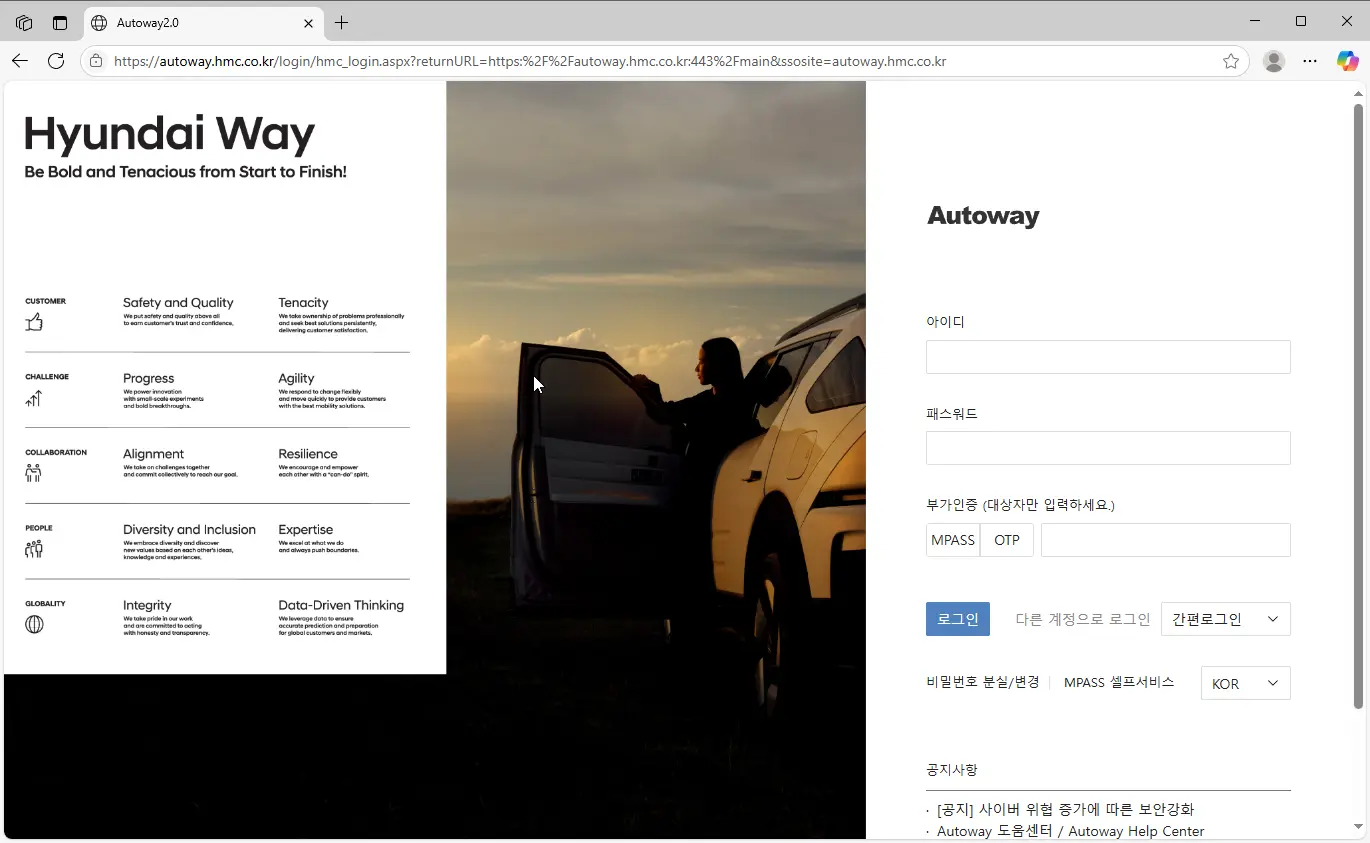
Task: Reload the page with refresh icon
Action: click(56, 61)
